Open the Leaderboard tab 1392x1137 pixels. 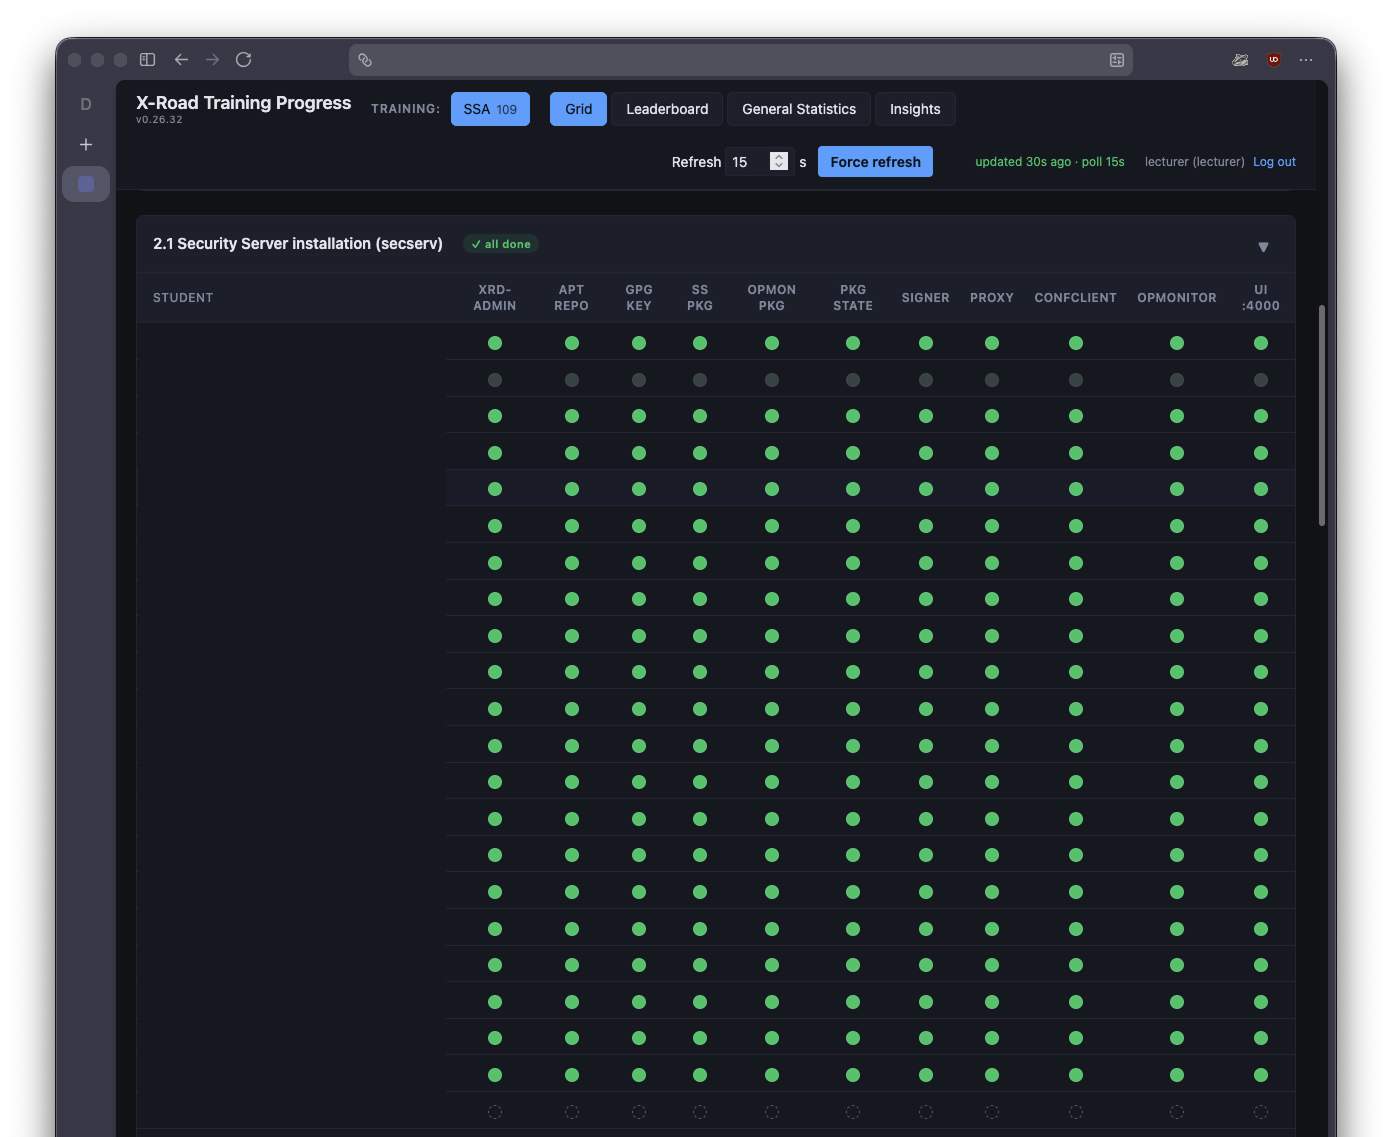point(667,109)
